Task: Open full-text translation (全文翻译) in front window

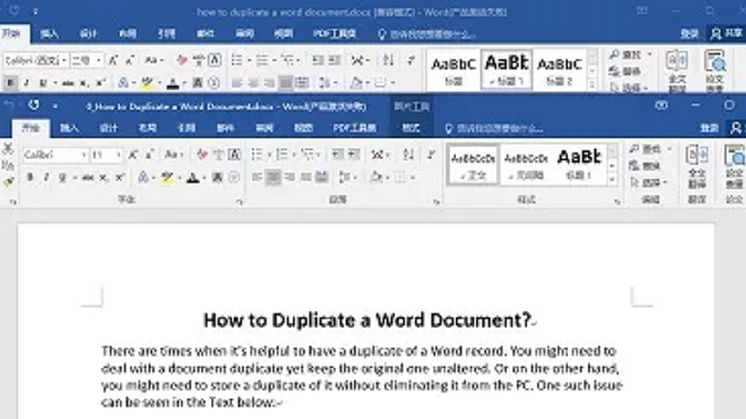Action: (x=697, y=167)
